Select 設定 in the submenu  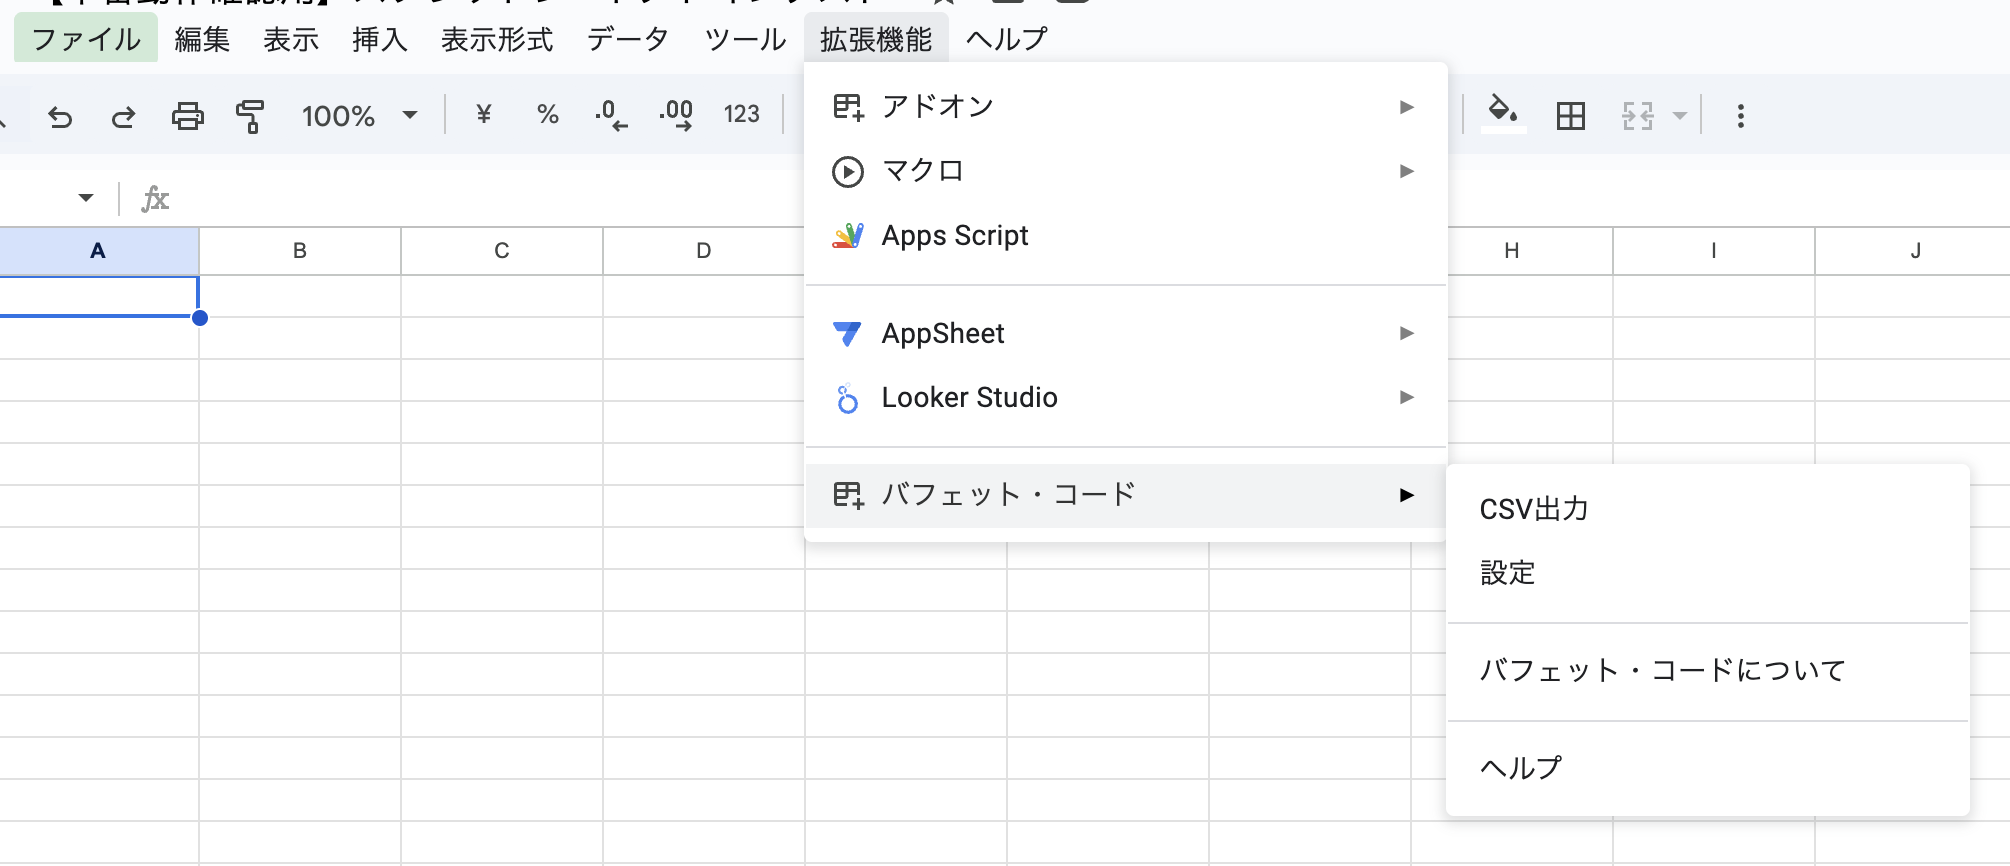[1708, 573]
